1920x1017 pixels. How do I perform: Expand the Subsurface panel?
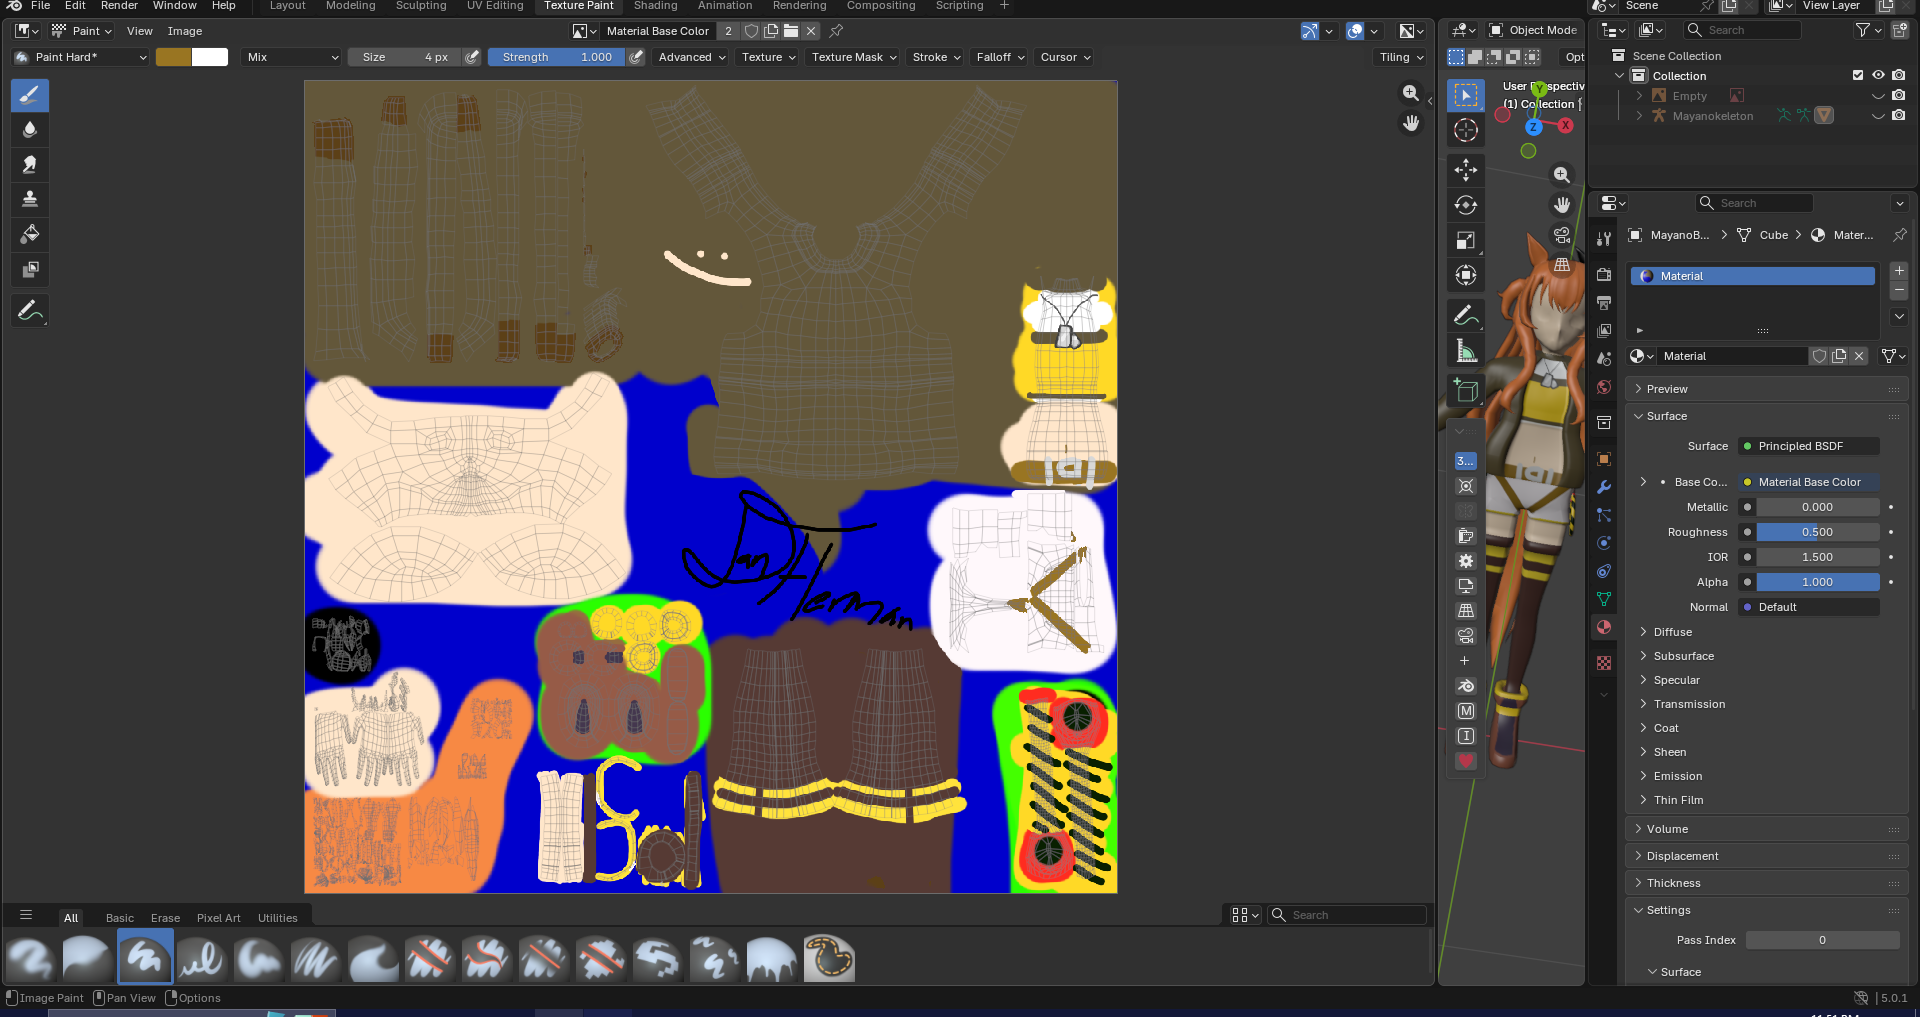[1683, 656]
